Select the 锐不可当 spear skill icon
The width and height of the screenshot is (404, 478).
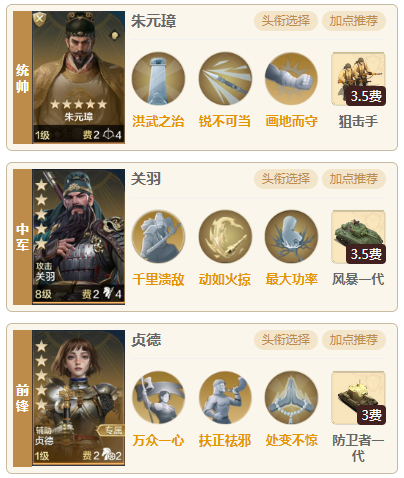(225, 78)
